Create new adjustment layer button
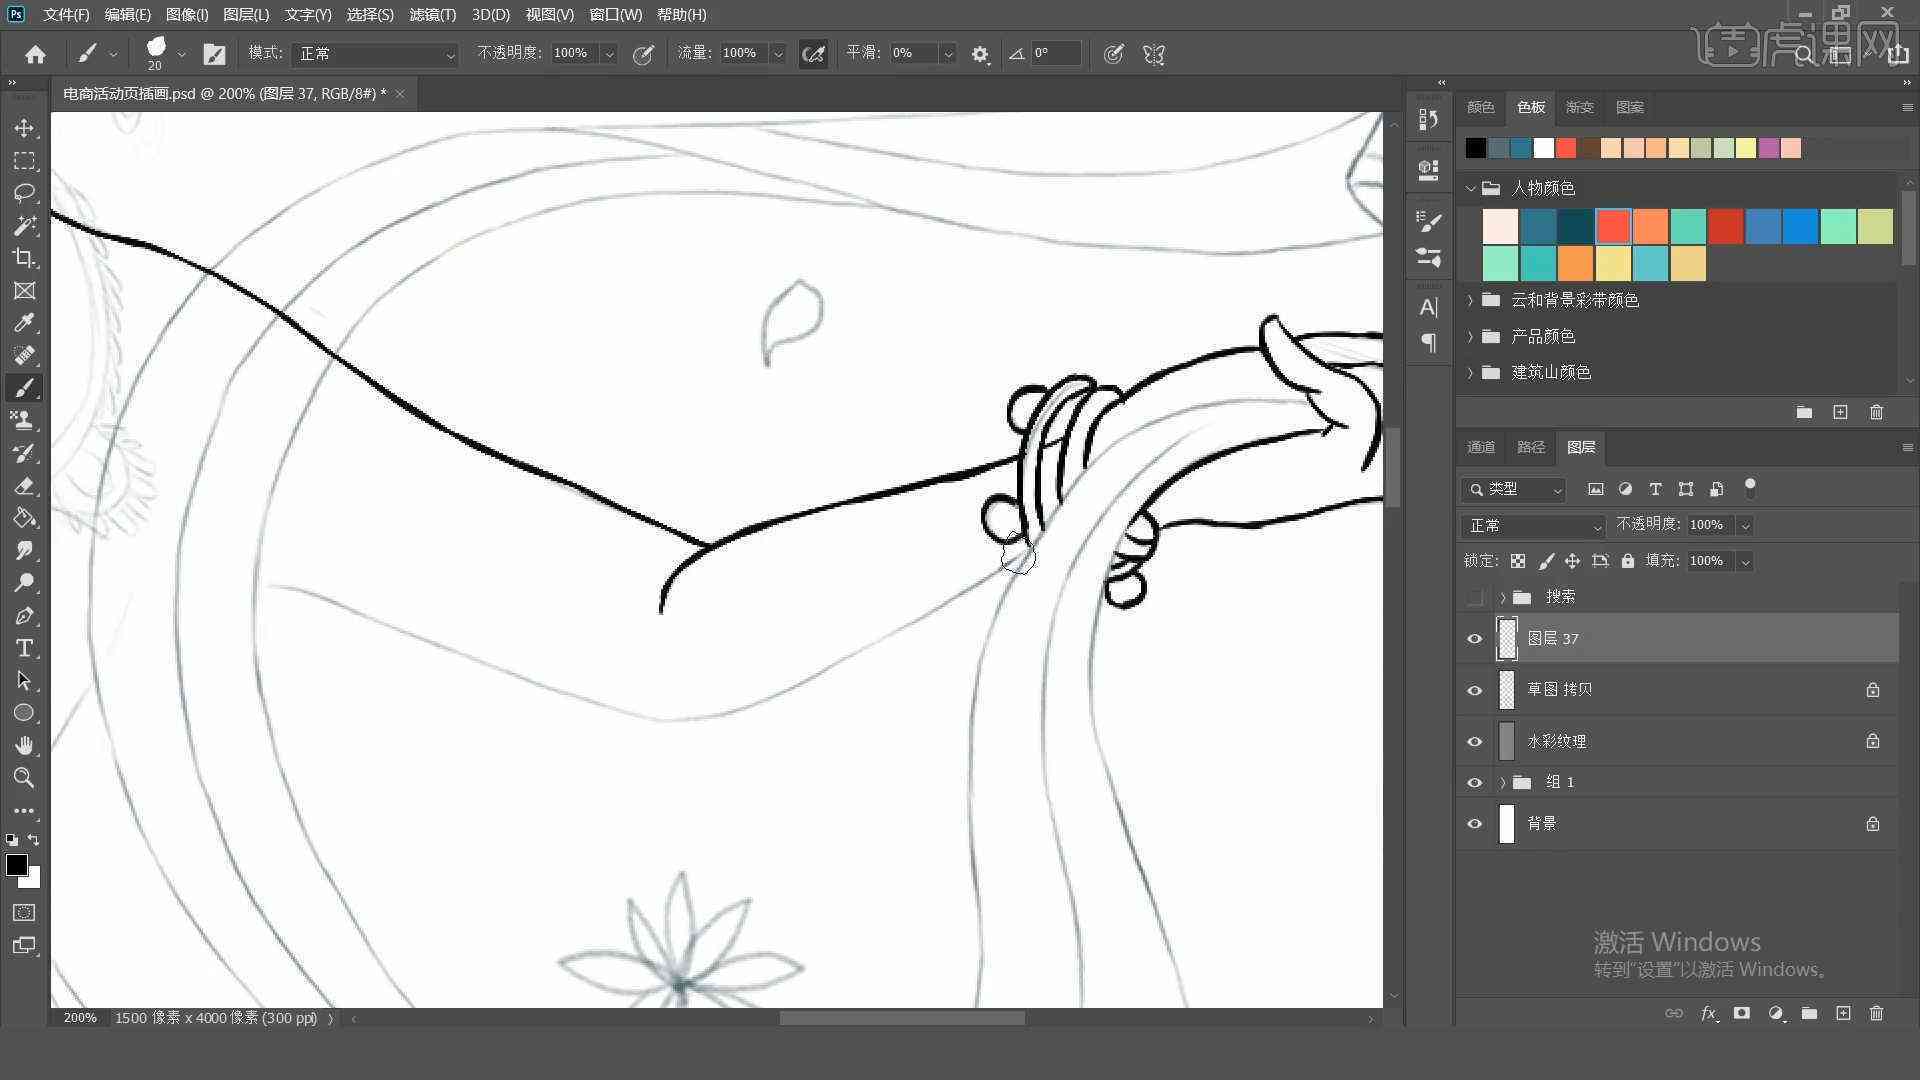Image resolution: width=1920 pixels, height=1080 pixels. (x=1776, y=1013)
